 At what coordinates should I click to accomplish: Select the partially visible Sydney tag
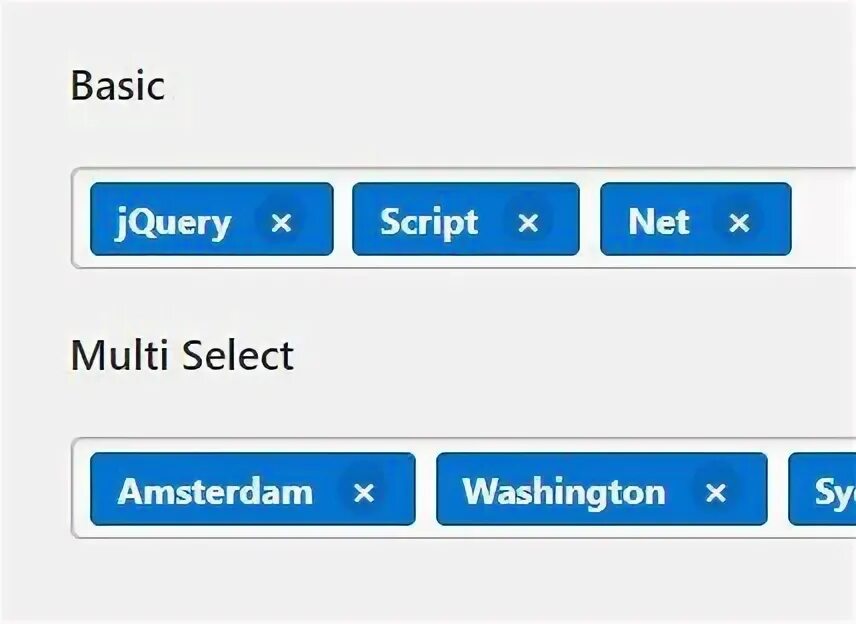tap(822, 489)
